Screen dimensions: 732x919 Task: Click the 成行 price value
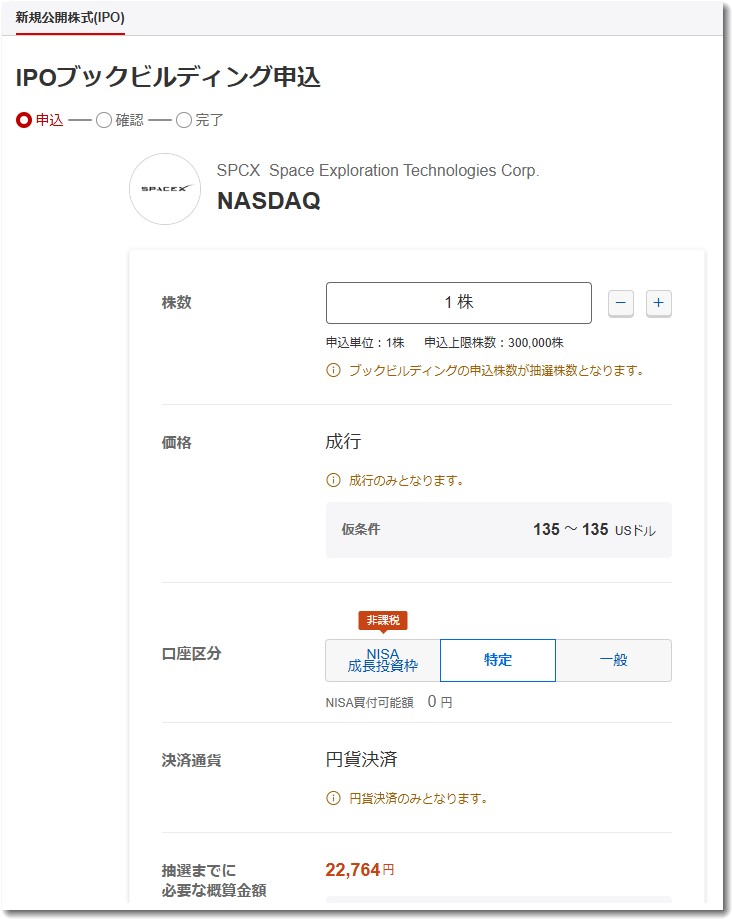[x=343, y=441]
